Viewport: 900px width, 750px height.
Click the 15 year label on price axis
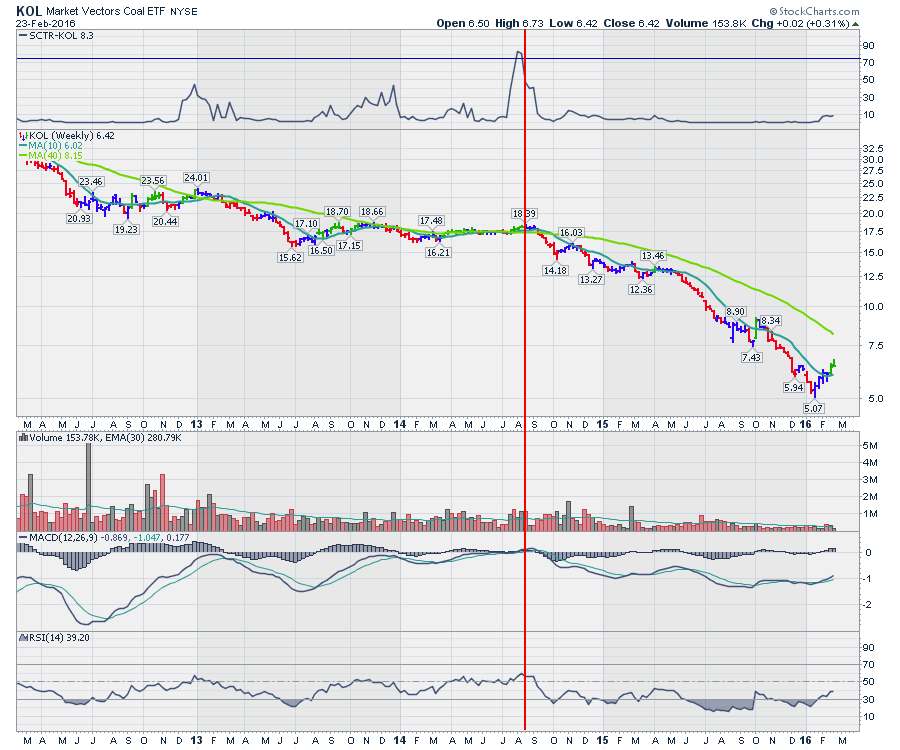click(x=602, y=424)
